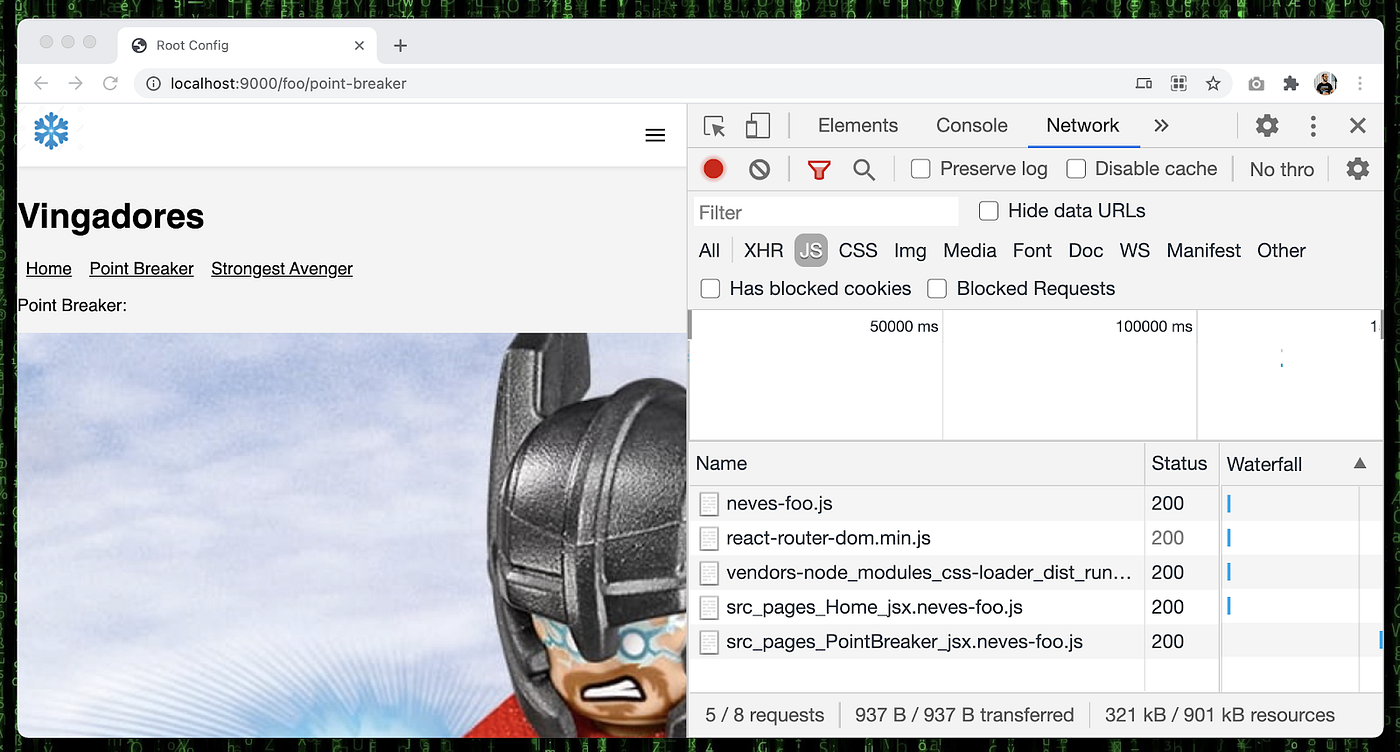This screenshot has height=752, width=1400.
Task: Toggle the network filter funnel
Action: coord(819,170)
